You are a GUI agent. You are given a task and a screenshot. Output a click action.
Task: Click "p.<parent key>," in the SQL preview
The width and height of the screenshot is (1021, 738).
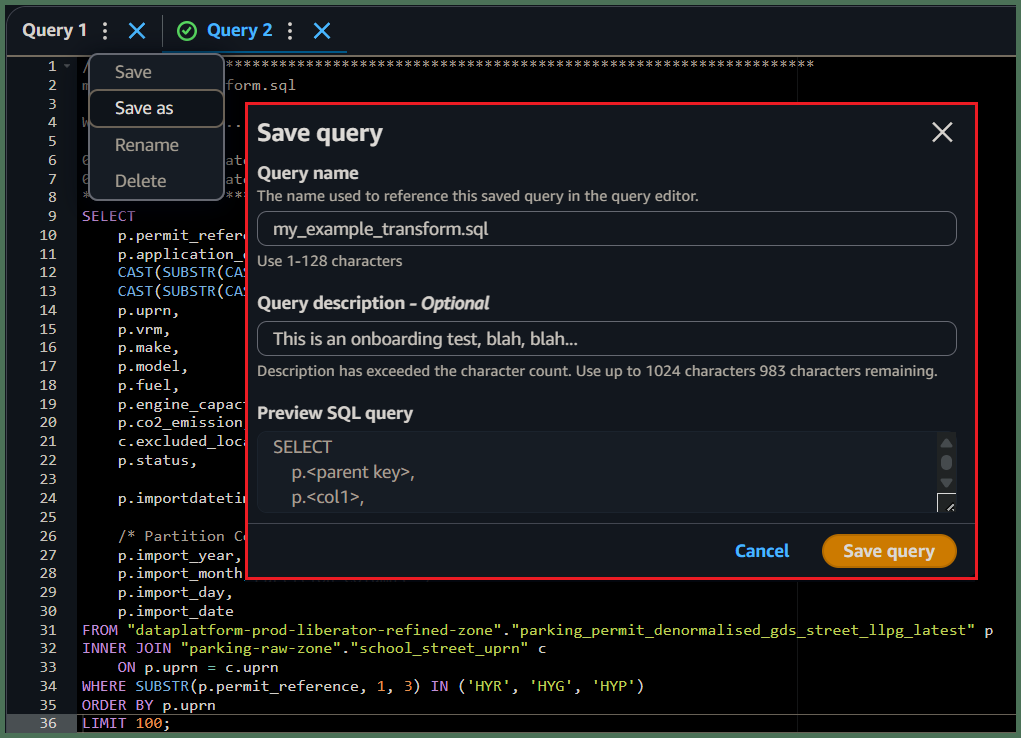353,472
